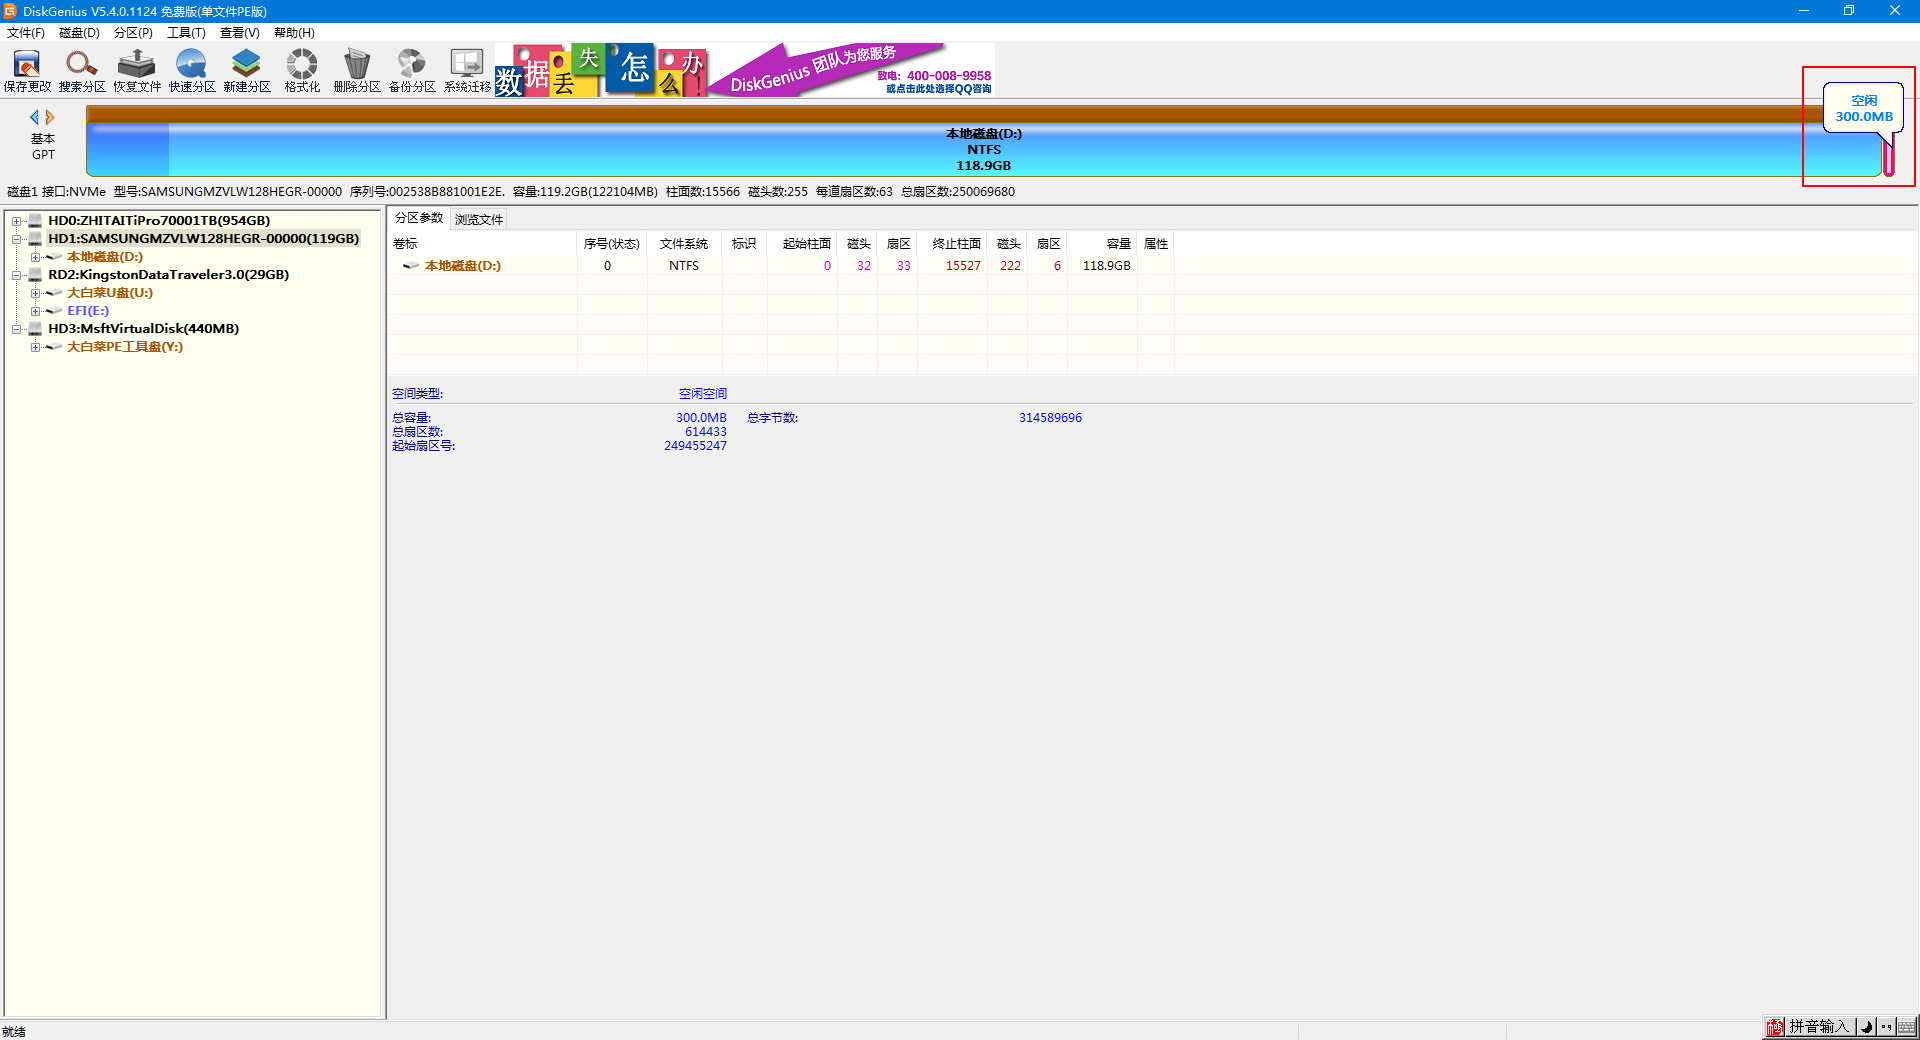The height and width of the screenshot is (1040, 1920).
Task: Click the 格式化 (Format) toolbar icon
Action: [x=302, y=70]
